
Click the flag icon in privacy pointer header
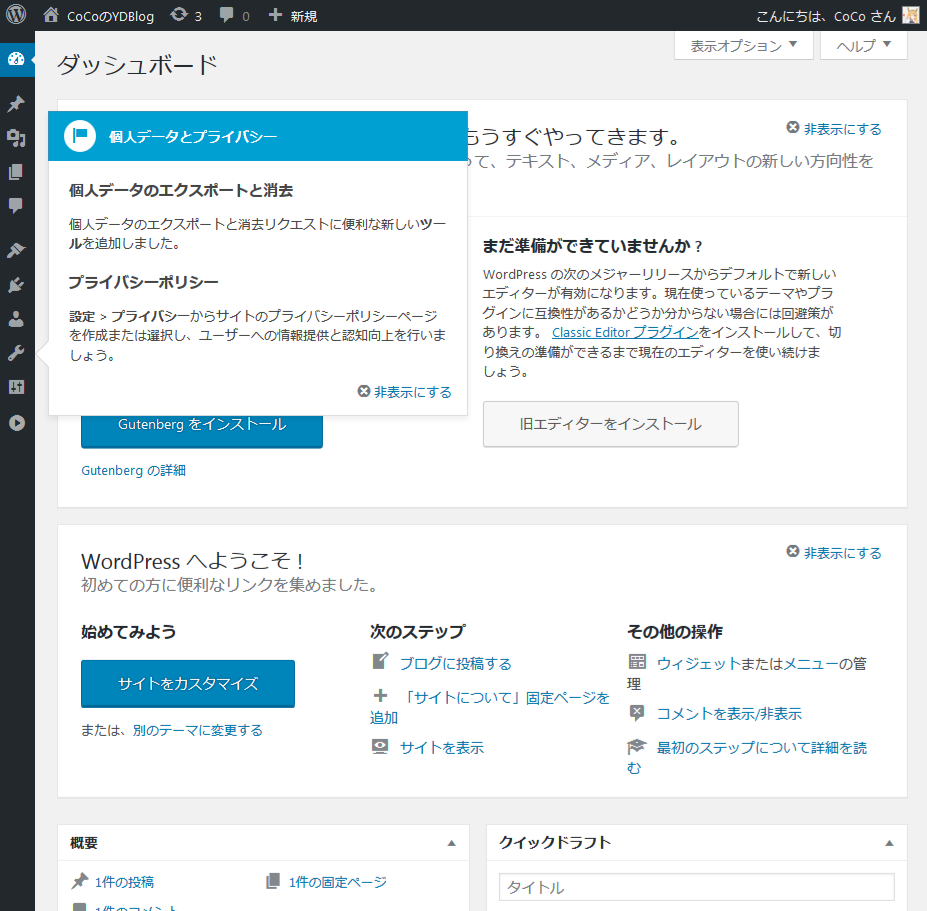[x=80, y=136]
